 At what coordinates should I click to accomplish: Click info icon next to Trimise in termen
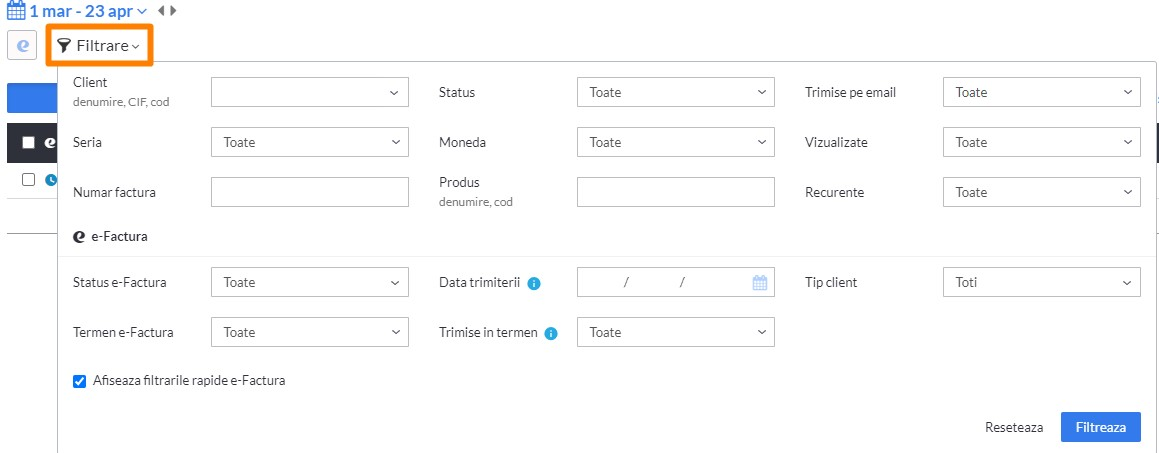551,333
